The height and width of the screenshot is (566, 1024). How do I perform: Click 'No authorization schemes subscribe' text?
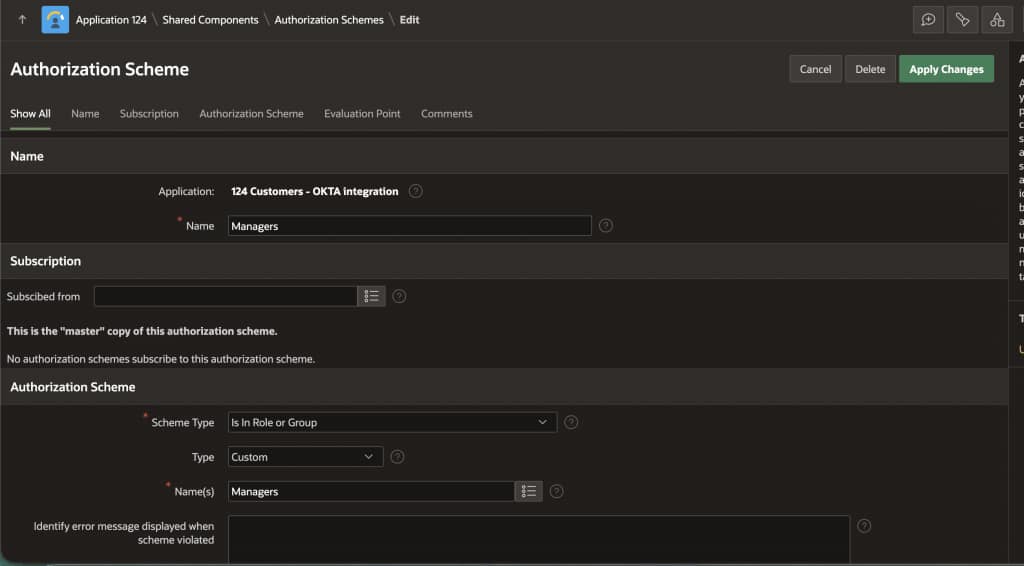coord(161,359)
